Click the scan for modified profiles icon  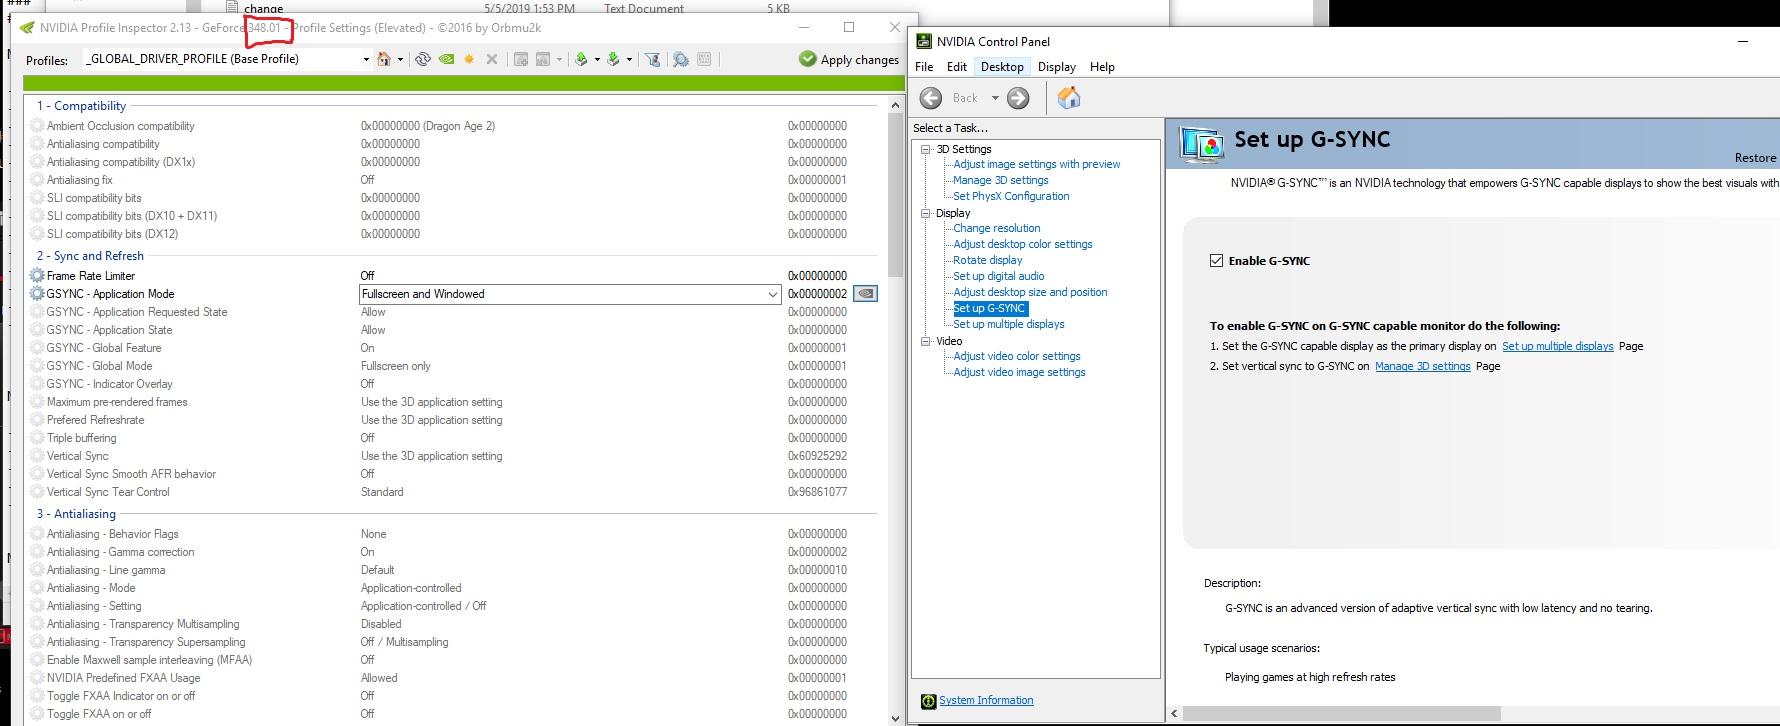point(681,59)
